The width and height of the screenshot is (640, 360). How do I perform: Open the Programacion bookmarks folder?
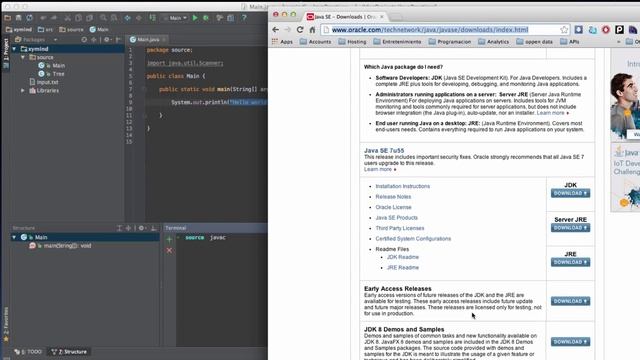click(x=450, y=42)
